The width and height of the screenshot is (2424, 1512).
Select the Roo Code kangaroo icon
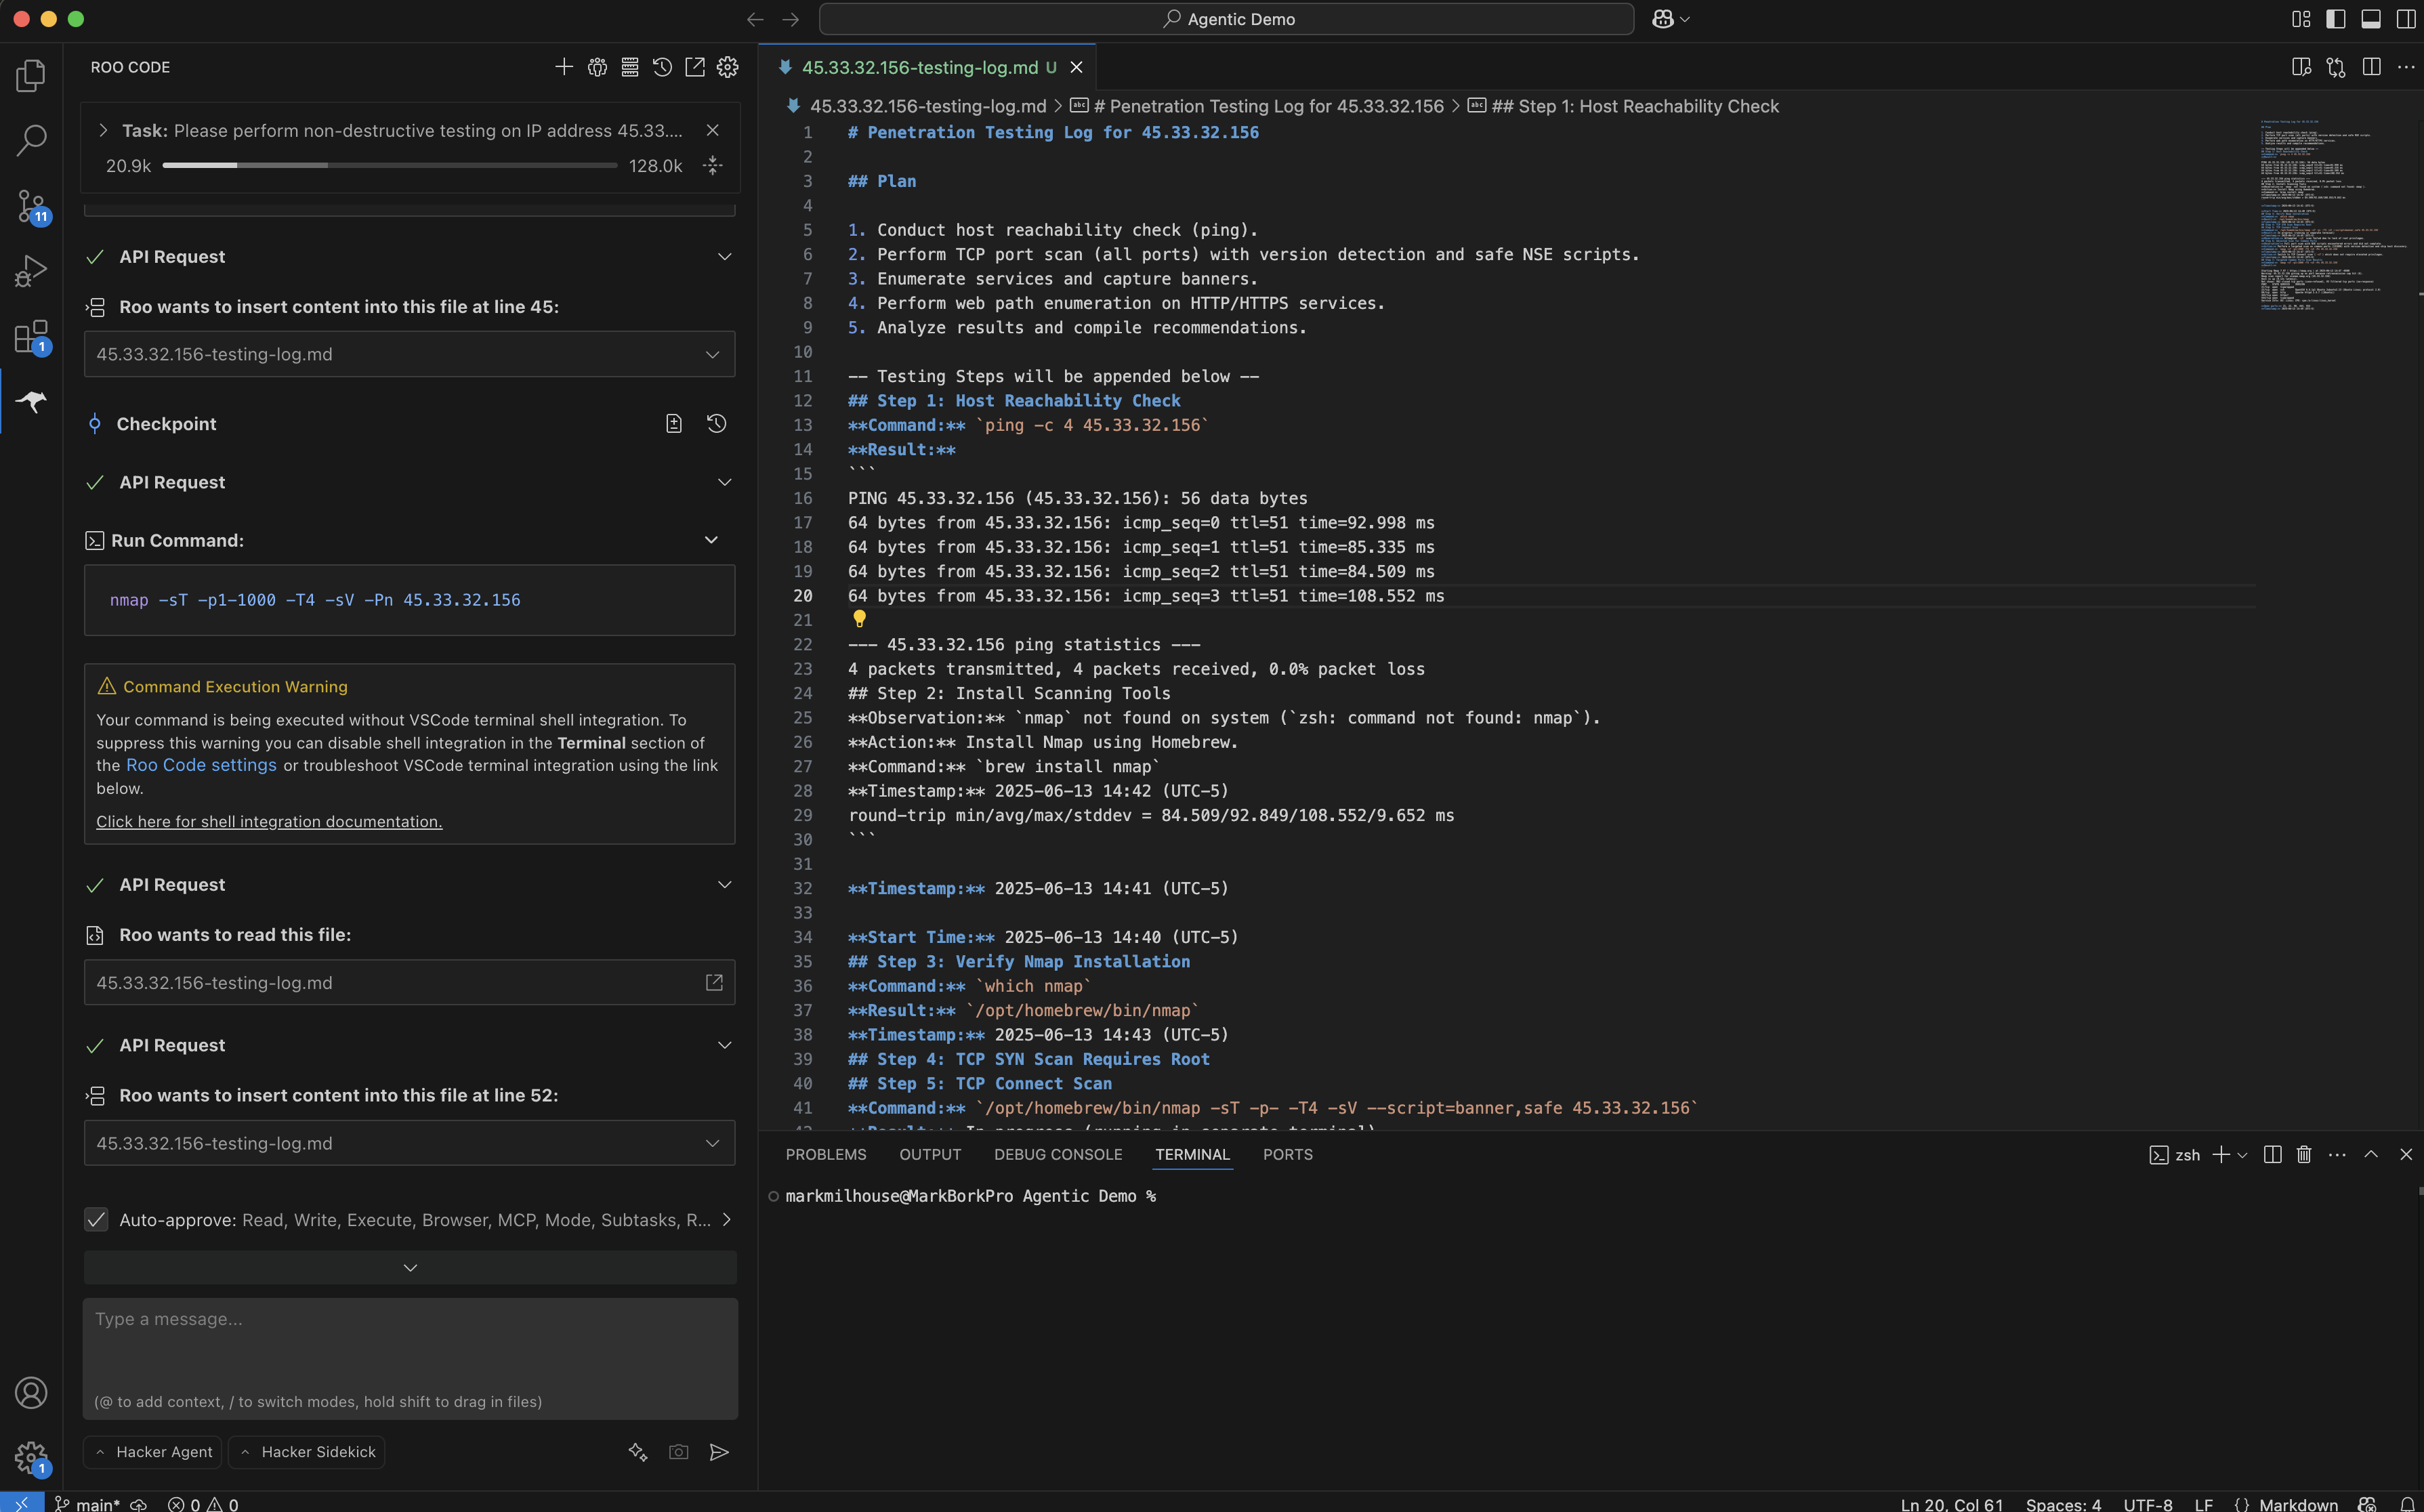[x=31, y=402]
